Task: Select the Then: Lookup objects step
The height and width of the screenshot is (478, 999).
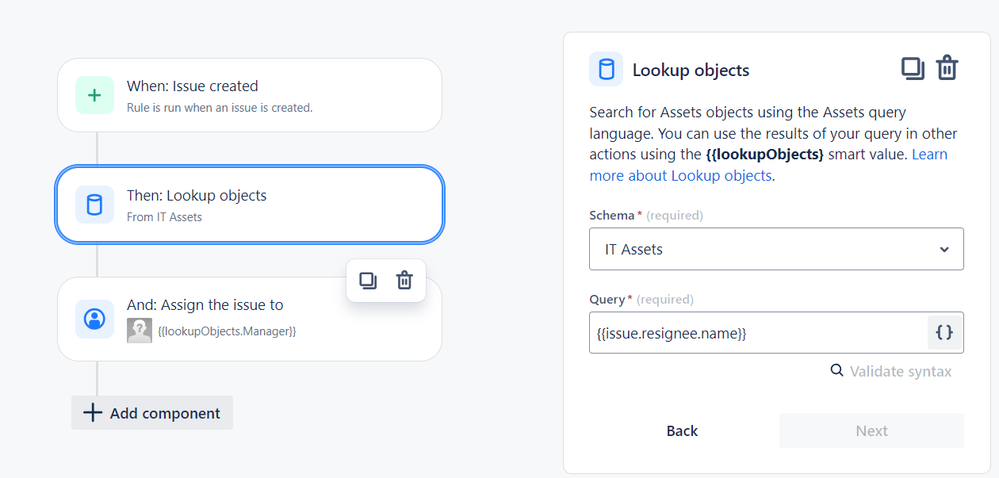Action: pos(250,205)
